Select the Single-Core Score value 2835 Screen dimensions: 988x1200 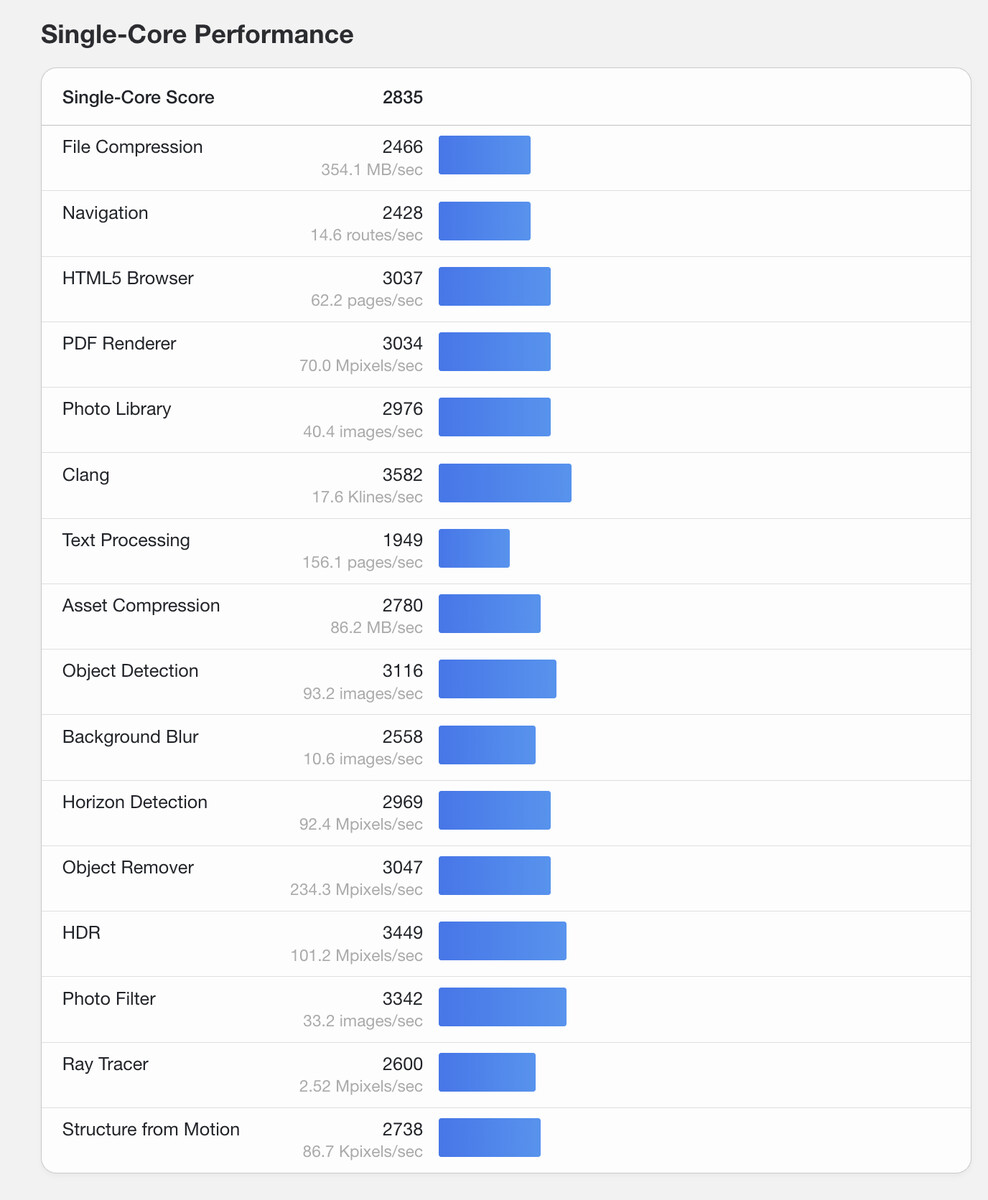coord(402,97)
